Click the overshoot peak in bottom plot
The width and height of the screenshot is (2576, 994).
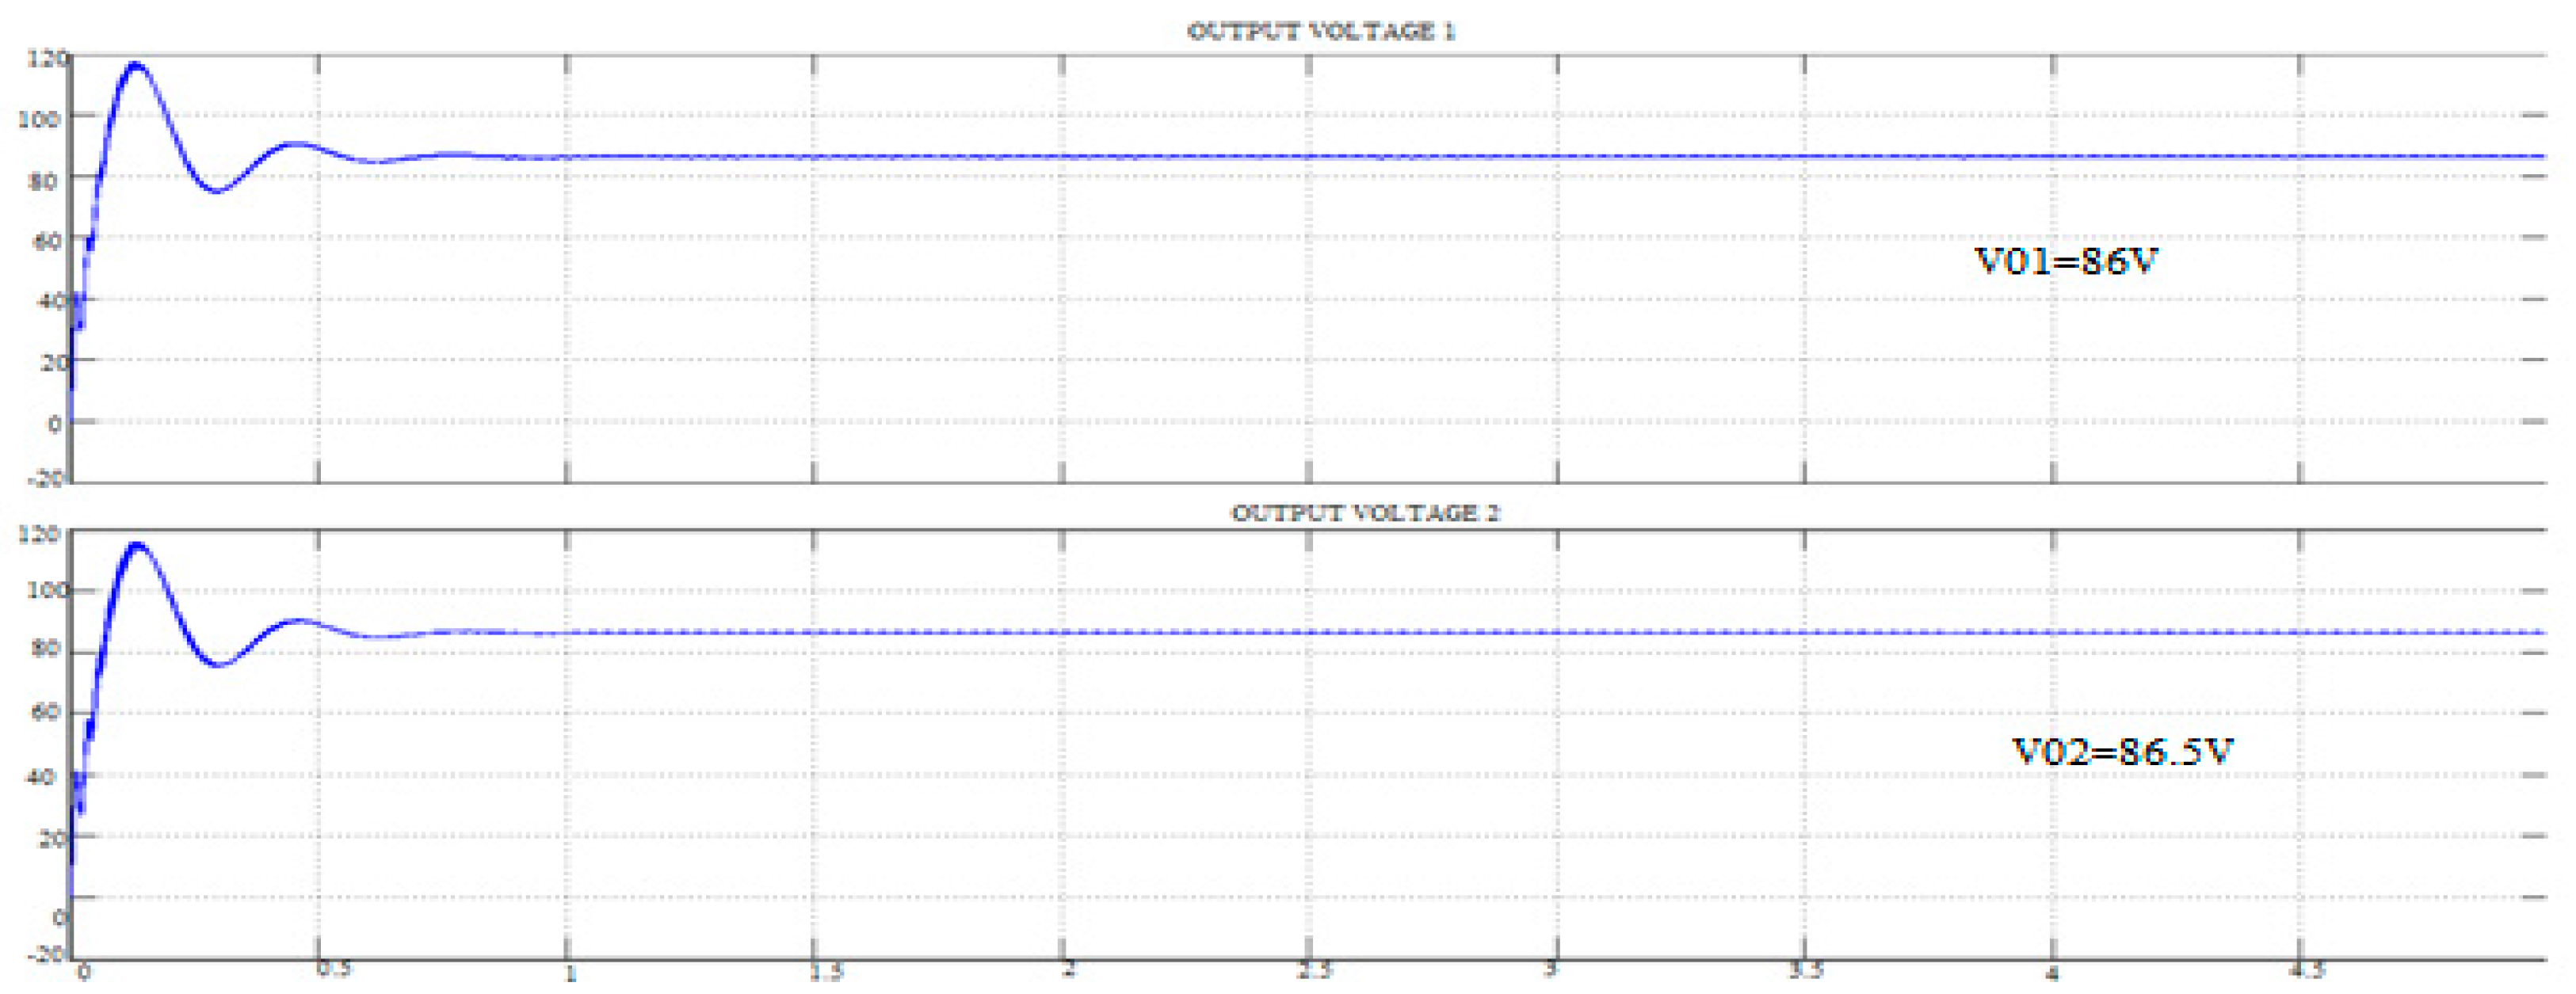pos(136,545)
